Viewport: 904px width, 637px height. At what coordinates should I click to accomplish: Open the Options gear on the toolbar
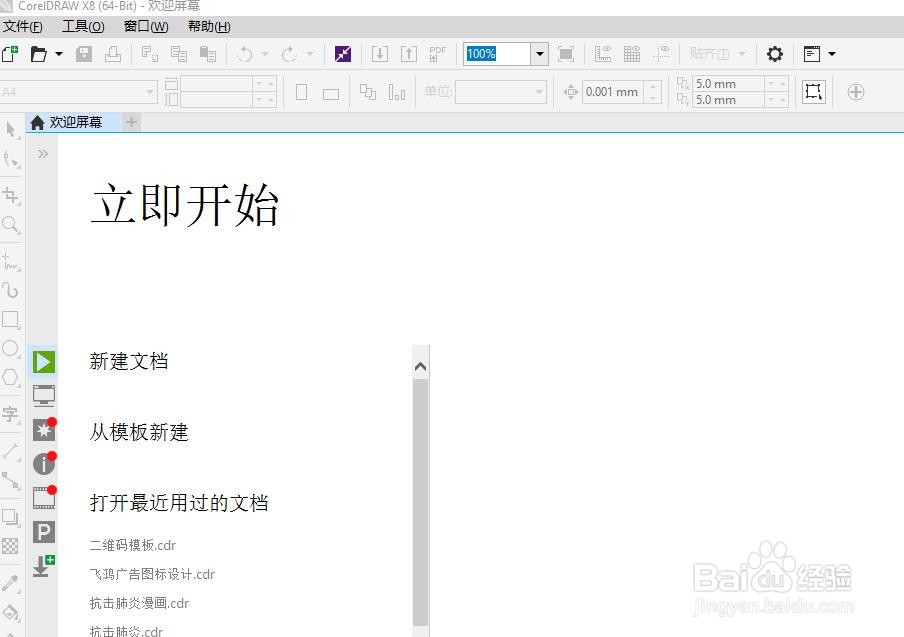(x=774, y=54)
